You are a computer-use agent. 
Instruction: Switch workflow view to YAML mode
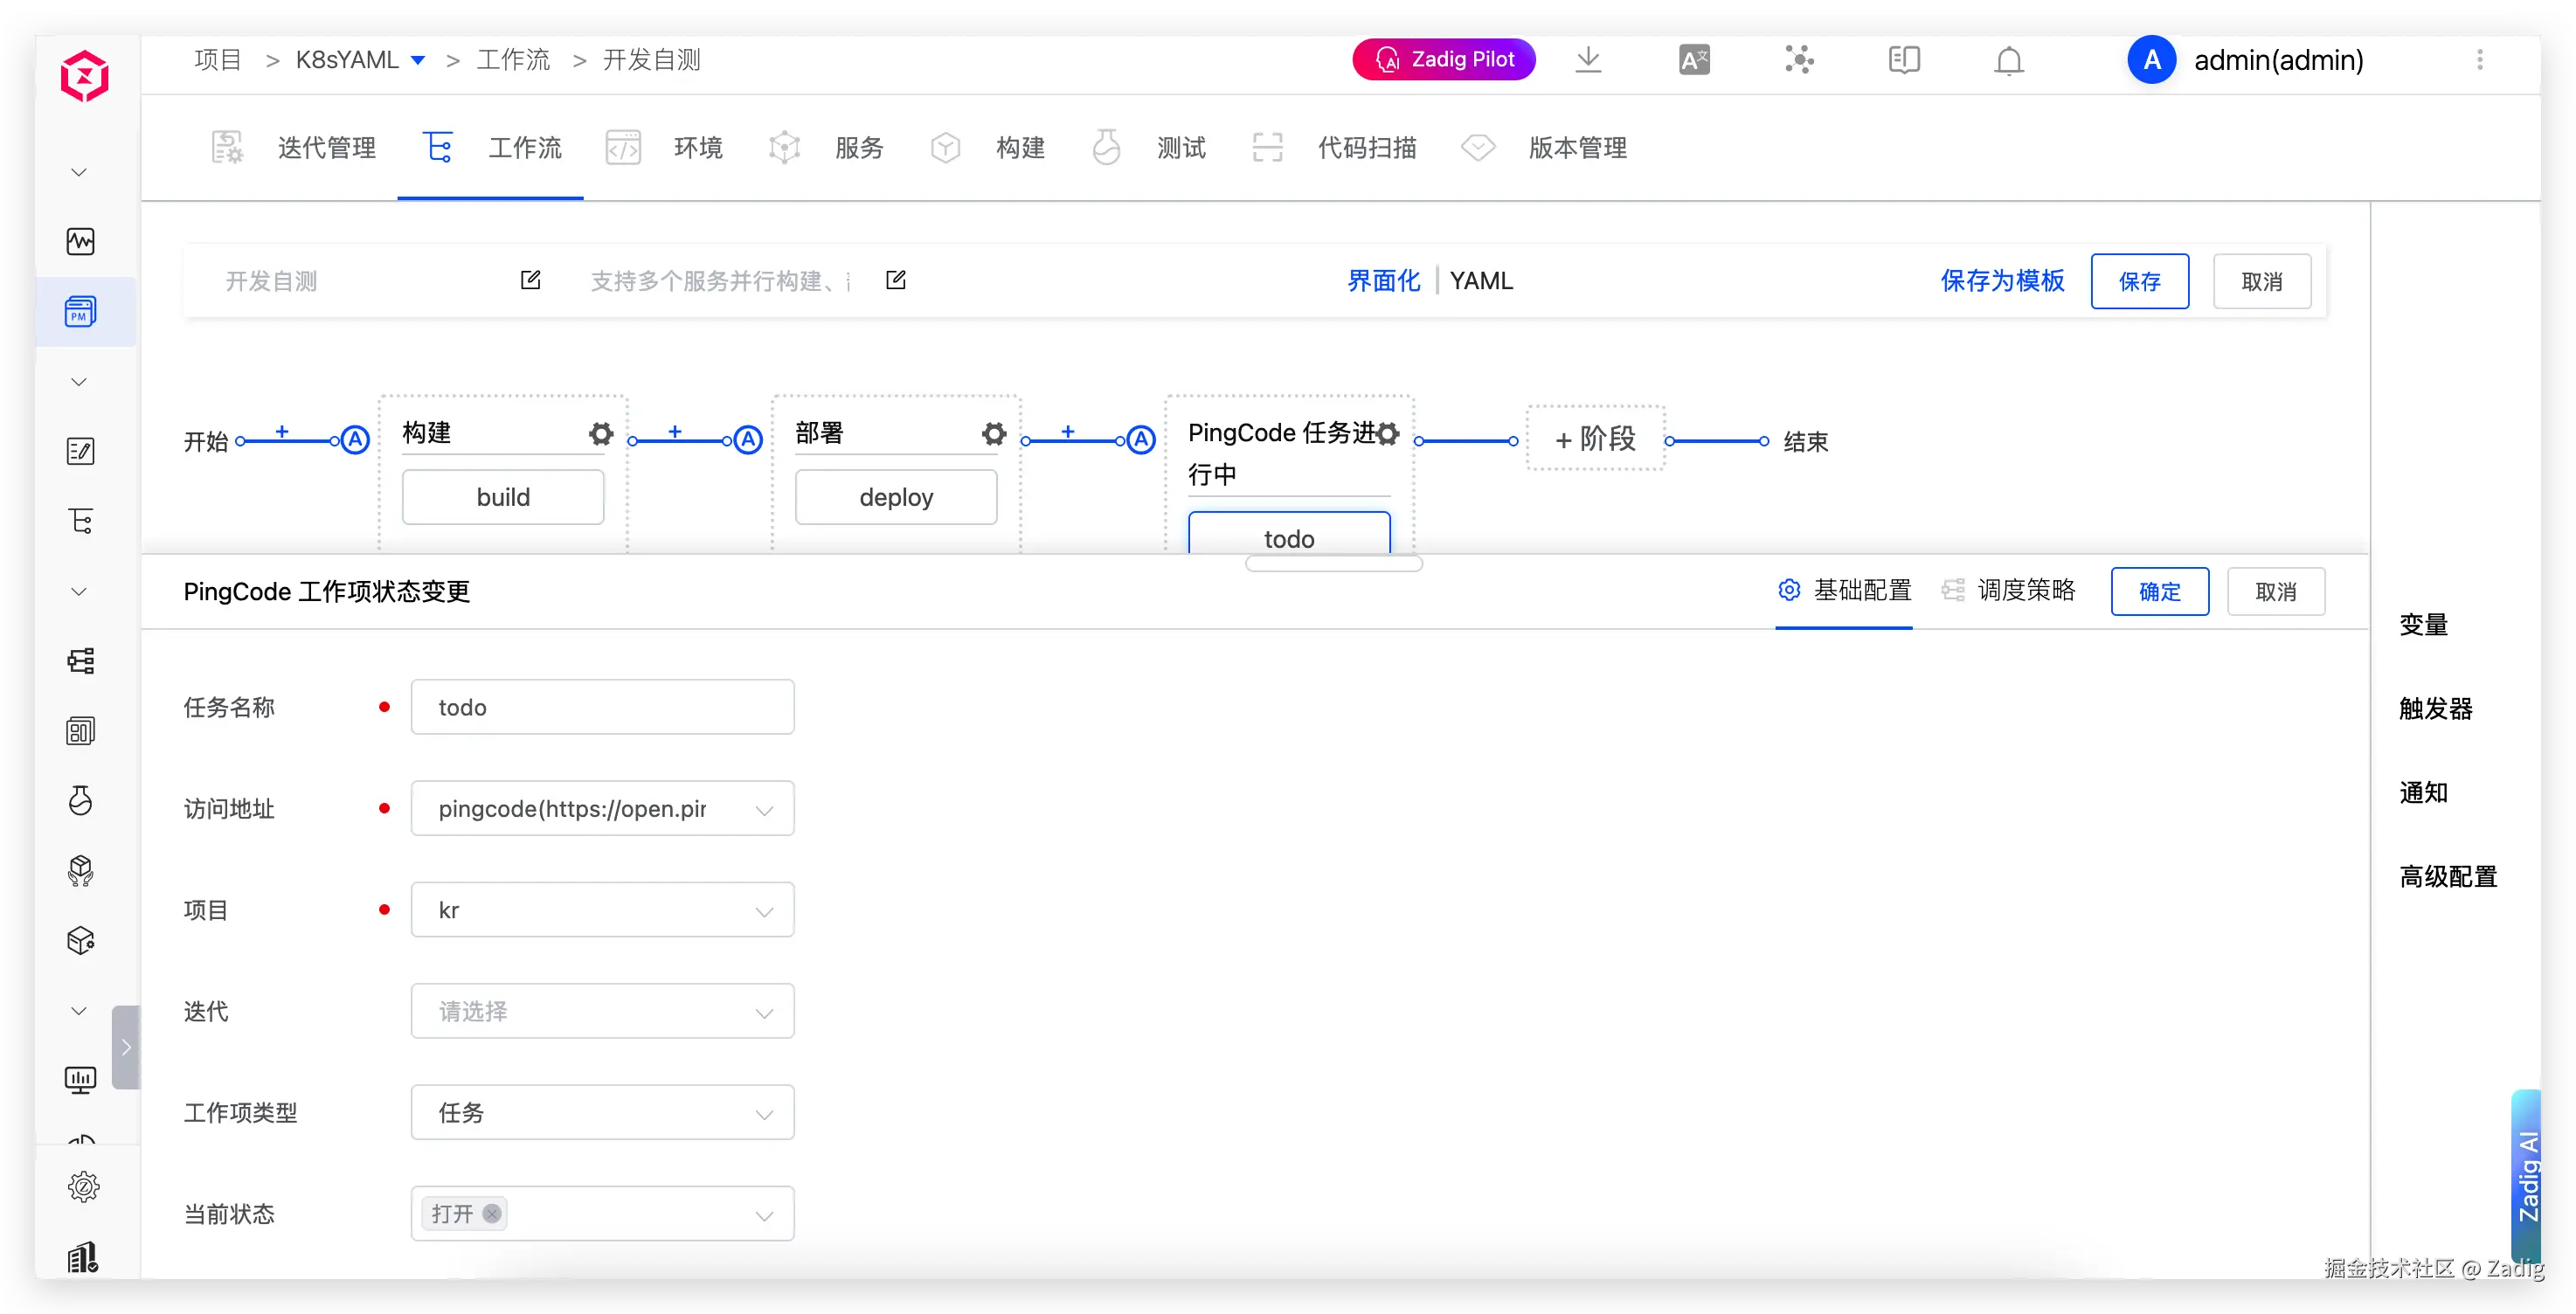[x=1481, y=281]
